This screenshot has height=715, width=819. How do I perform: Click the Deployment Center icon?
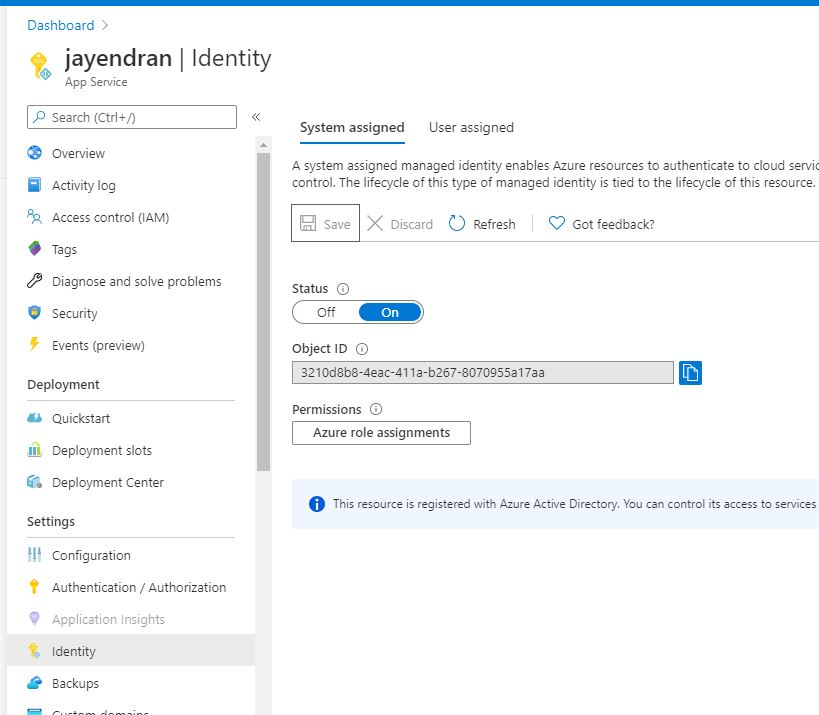(x=34, y=482)
